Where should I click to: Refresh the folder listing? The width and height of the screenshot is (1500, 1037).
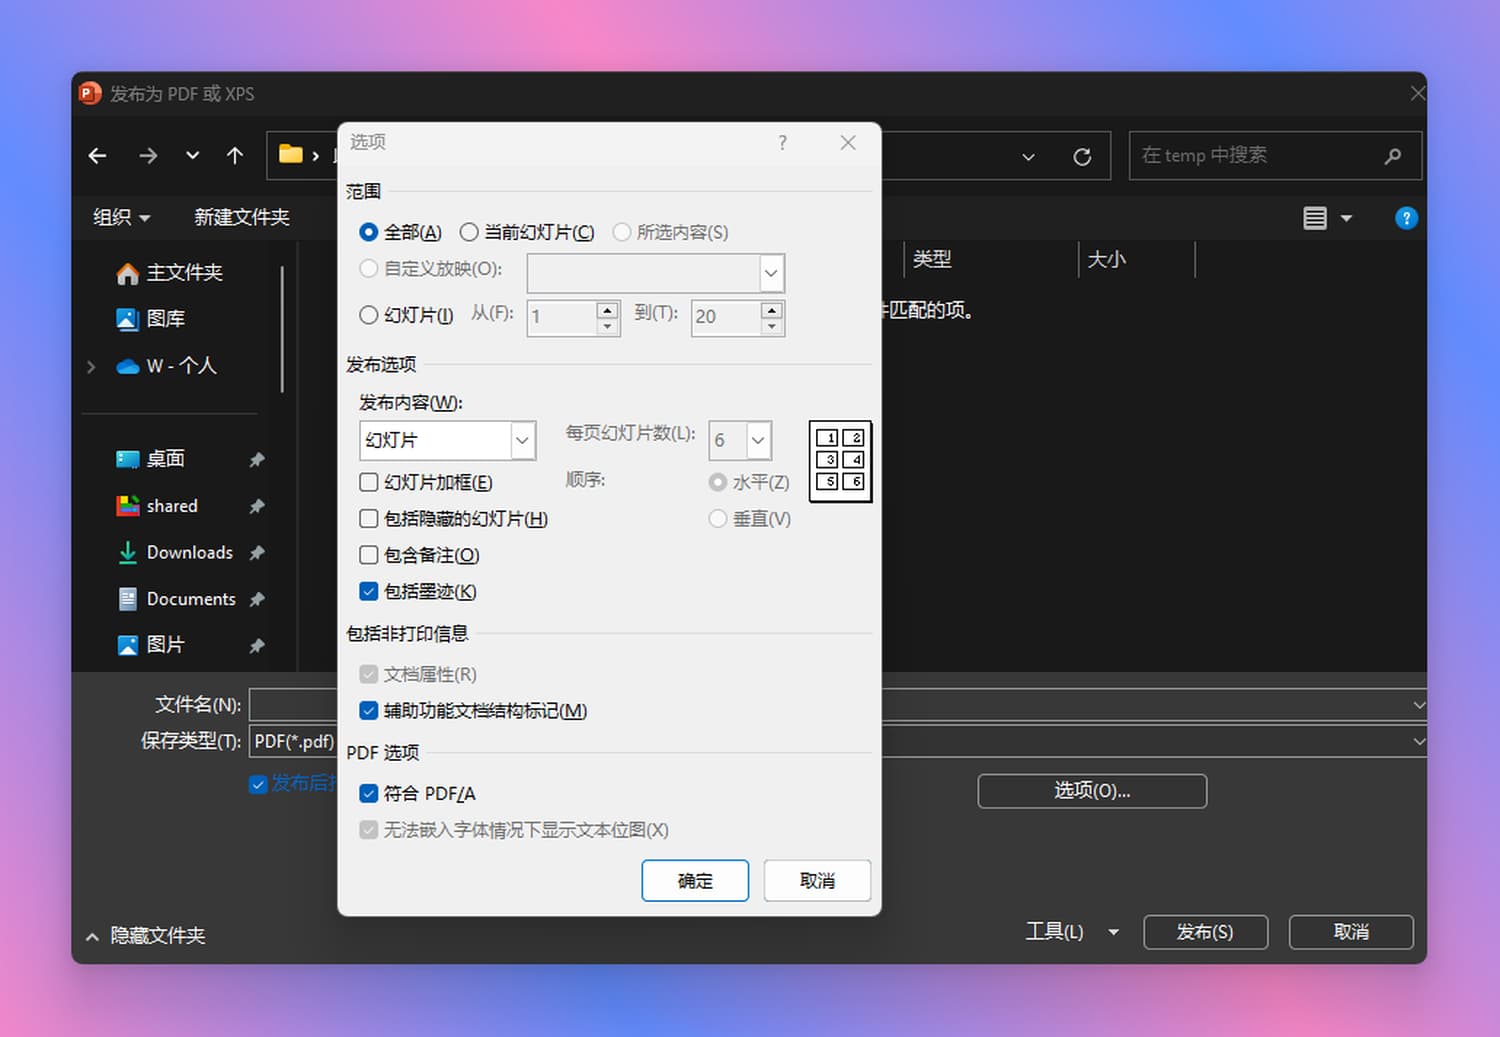point(1082,157)
